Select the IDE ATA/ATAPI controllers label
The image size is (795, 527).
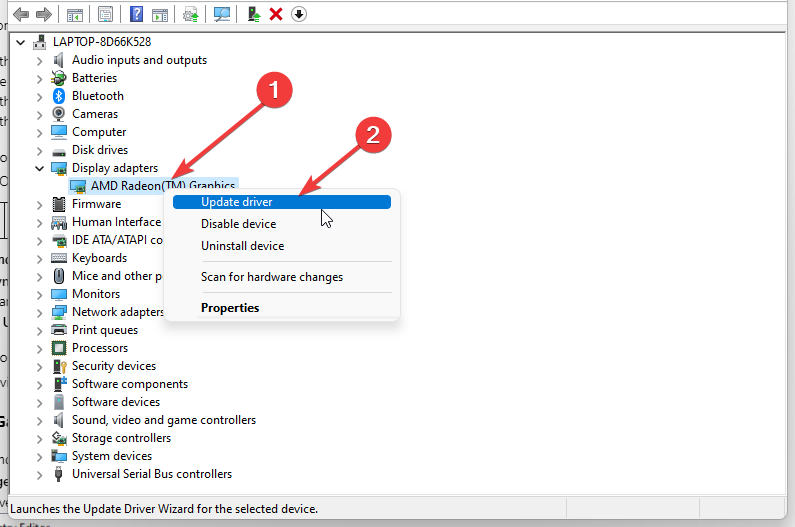117,240
